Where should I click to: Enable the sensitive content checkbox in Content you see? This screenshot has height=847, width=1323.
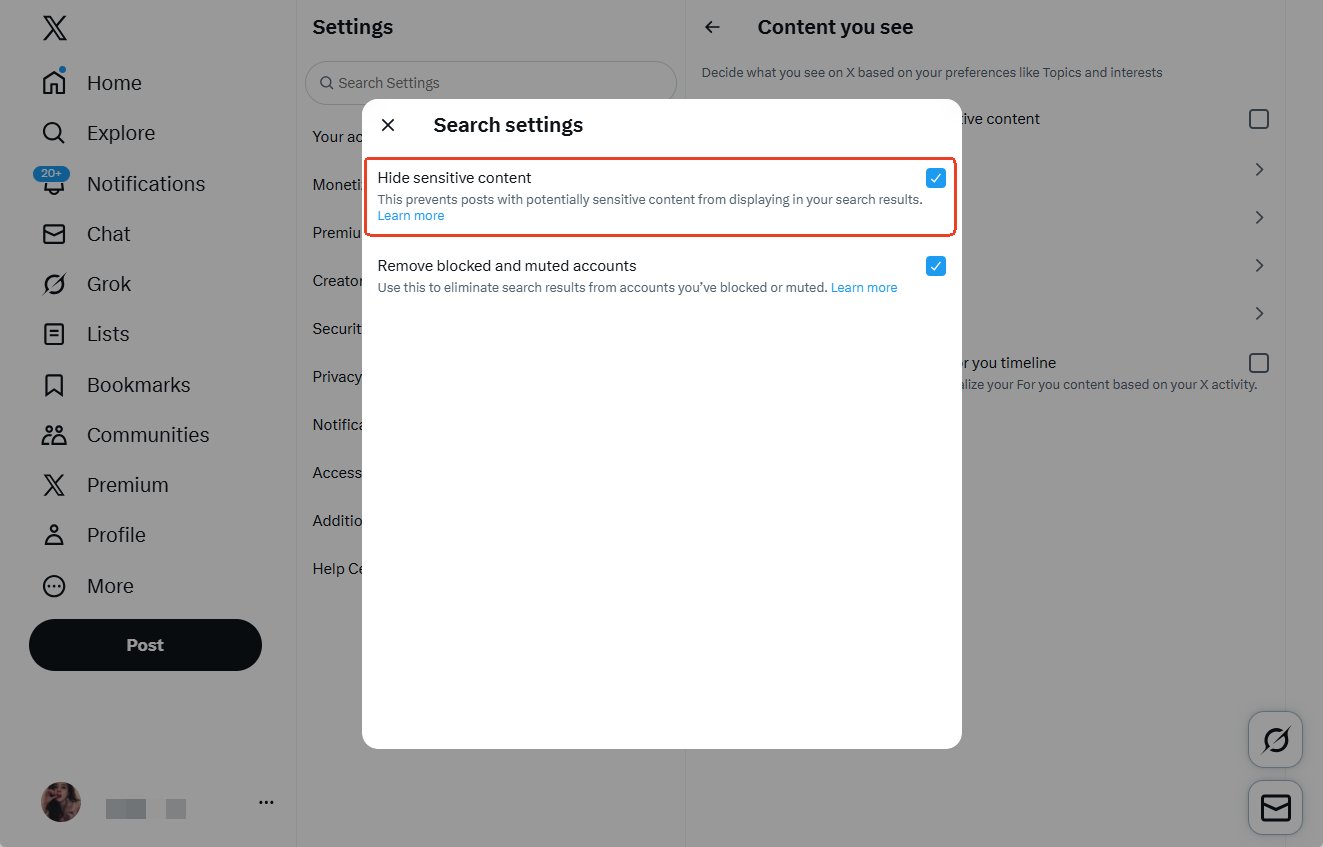[x=1258, y=118]
